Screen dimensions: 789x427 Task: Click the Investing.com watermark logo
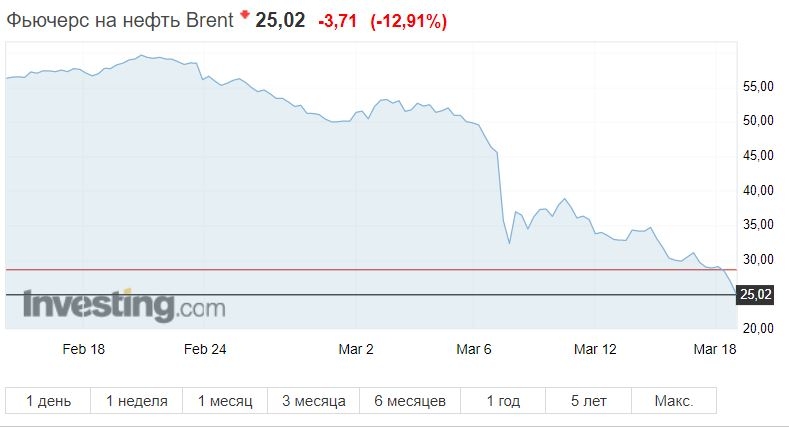124,305
